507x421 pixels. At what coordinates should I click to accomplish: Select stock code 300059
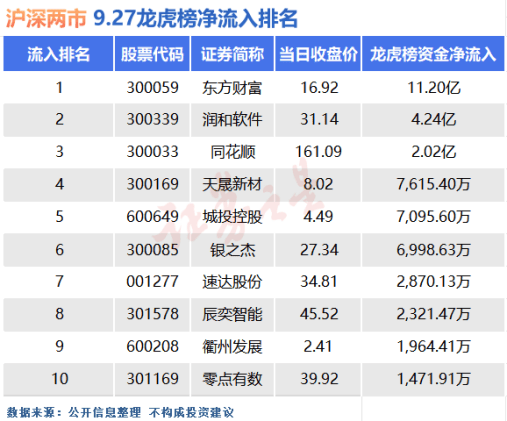153,88
